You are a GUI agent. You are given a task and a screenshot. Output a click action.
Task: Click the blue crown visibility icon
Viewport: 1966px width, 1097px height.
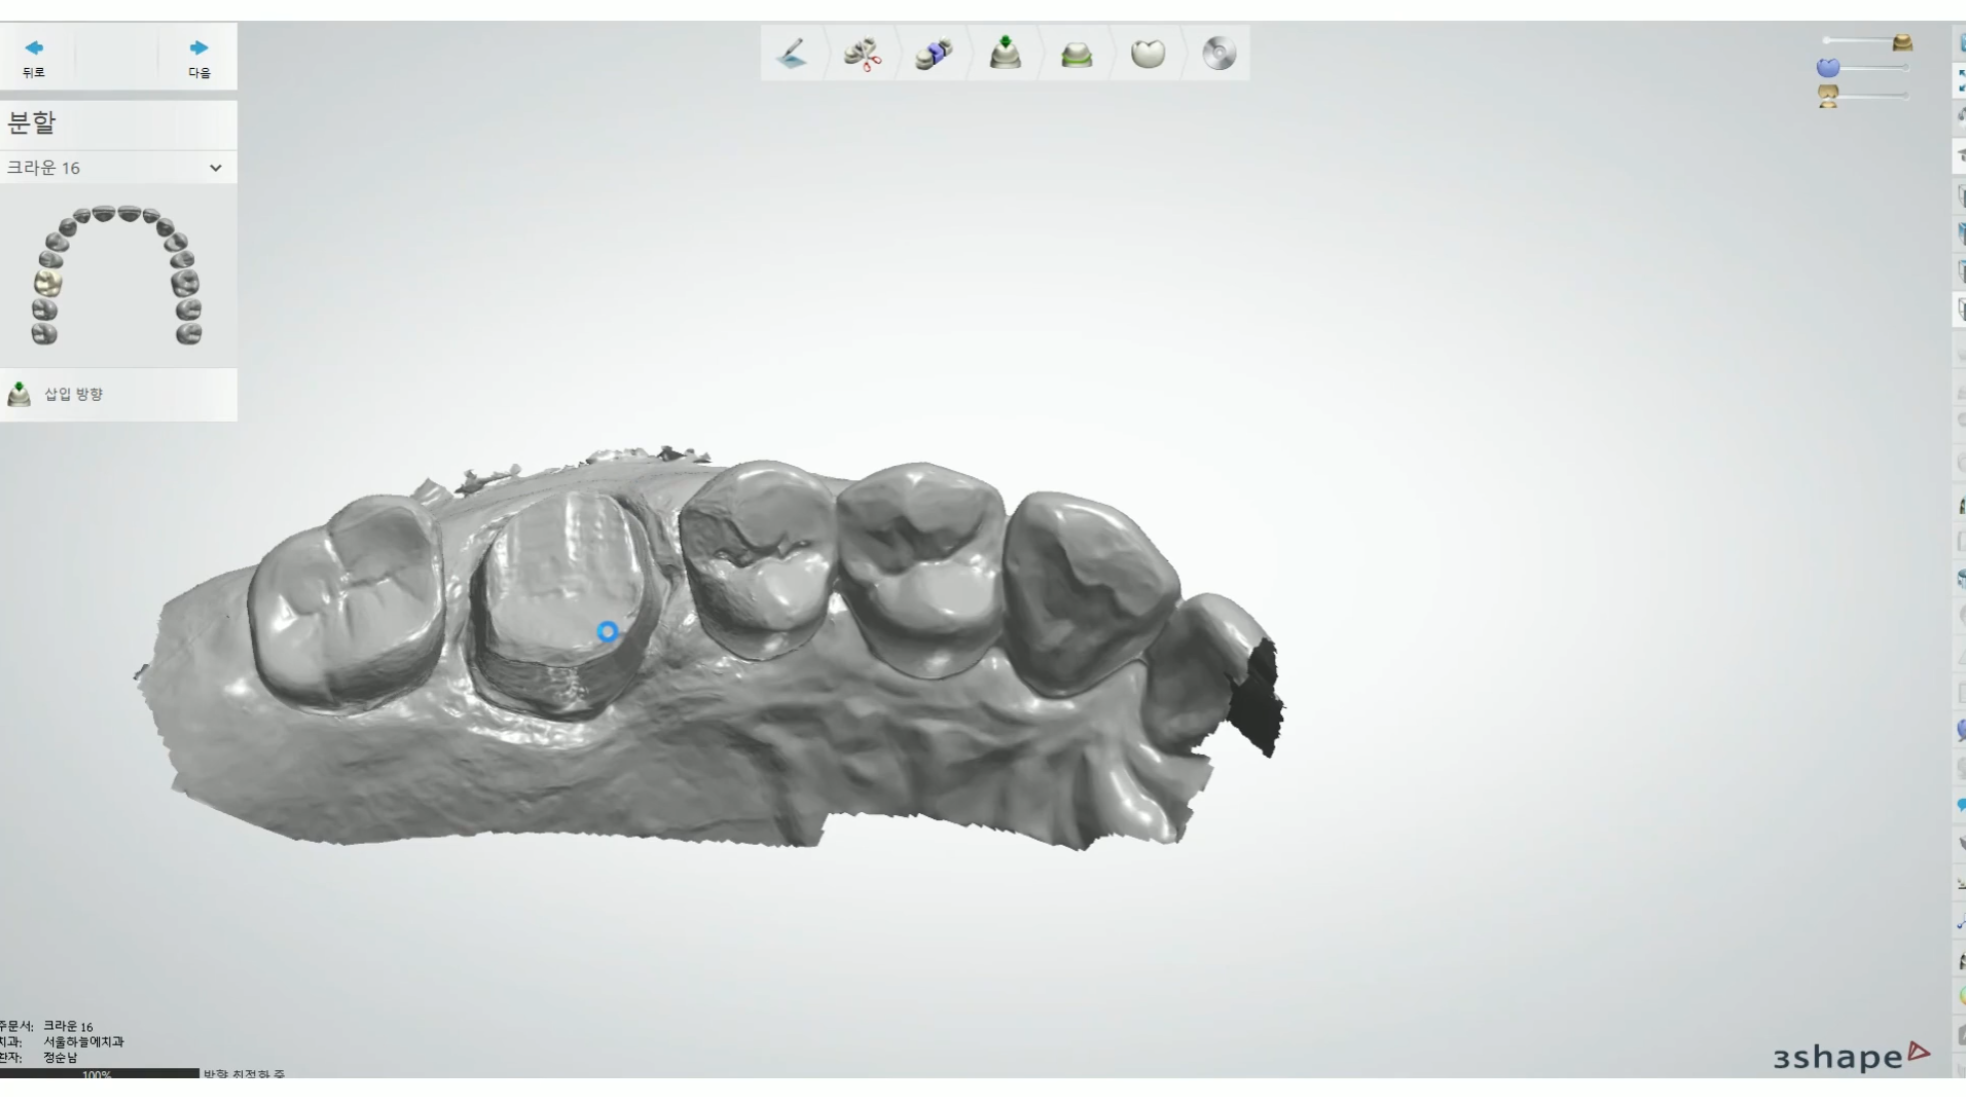pos(1828,68)
